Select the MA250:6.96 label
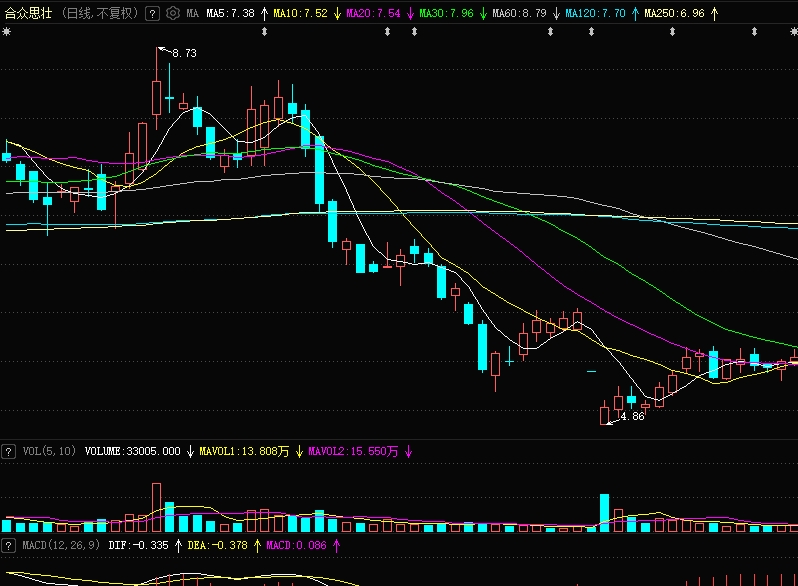This screenshot has width=798, height=586. pos(674,13)
